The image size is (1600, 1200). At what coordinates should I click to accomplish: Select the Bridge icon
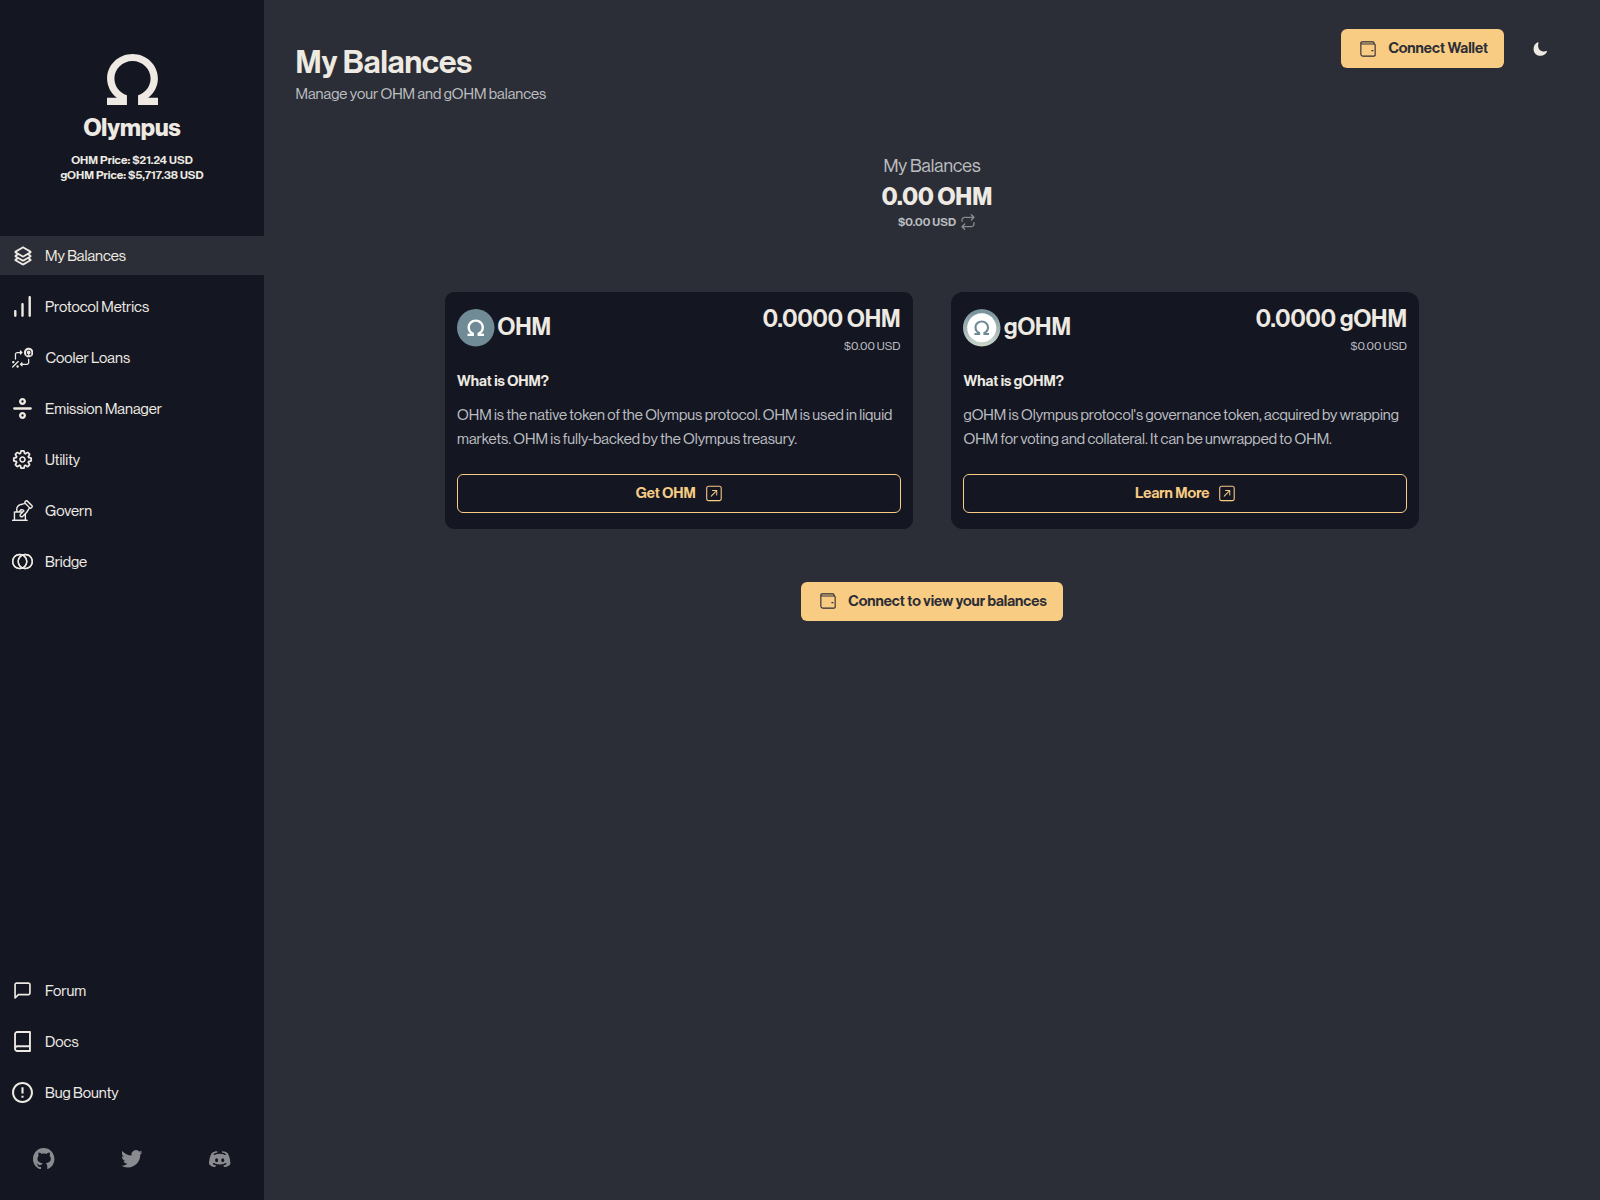click(22, 561)
